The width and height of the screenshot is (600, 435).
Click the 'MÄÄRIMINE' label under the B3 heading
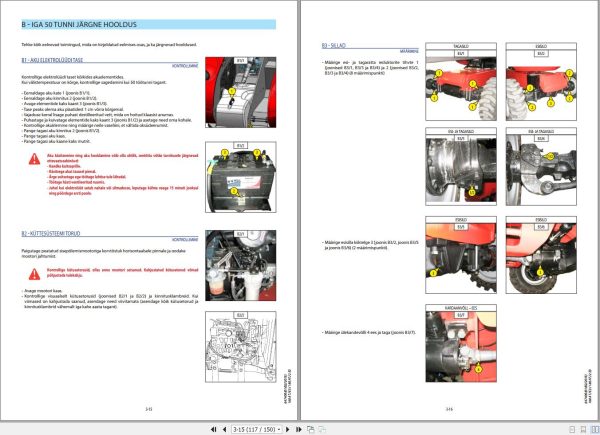point(409,51)
